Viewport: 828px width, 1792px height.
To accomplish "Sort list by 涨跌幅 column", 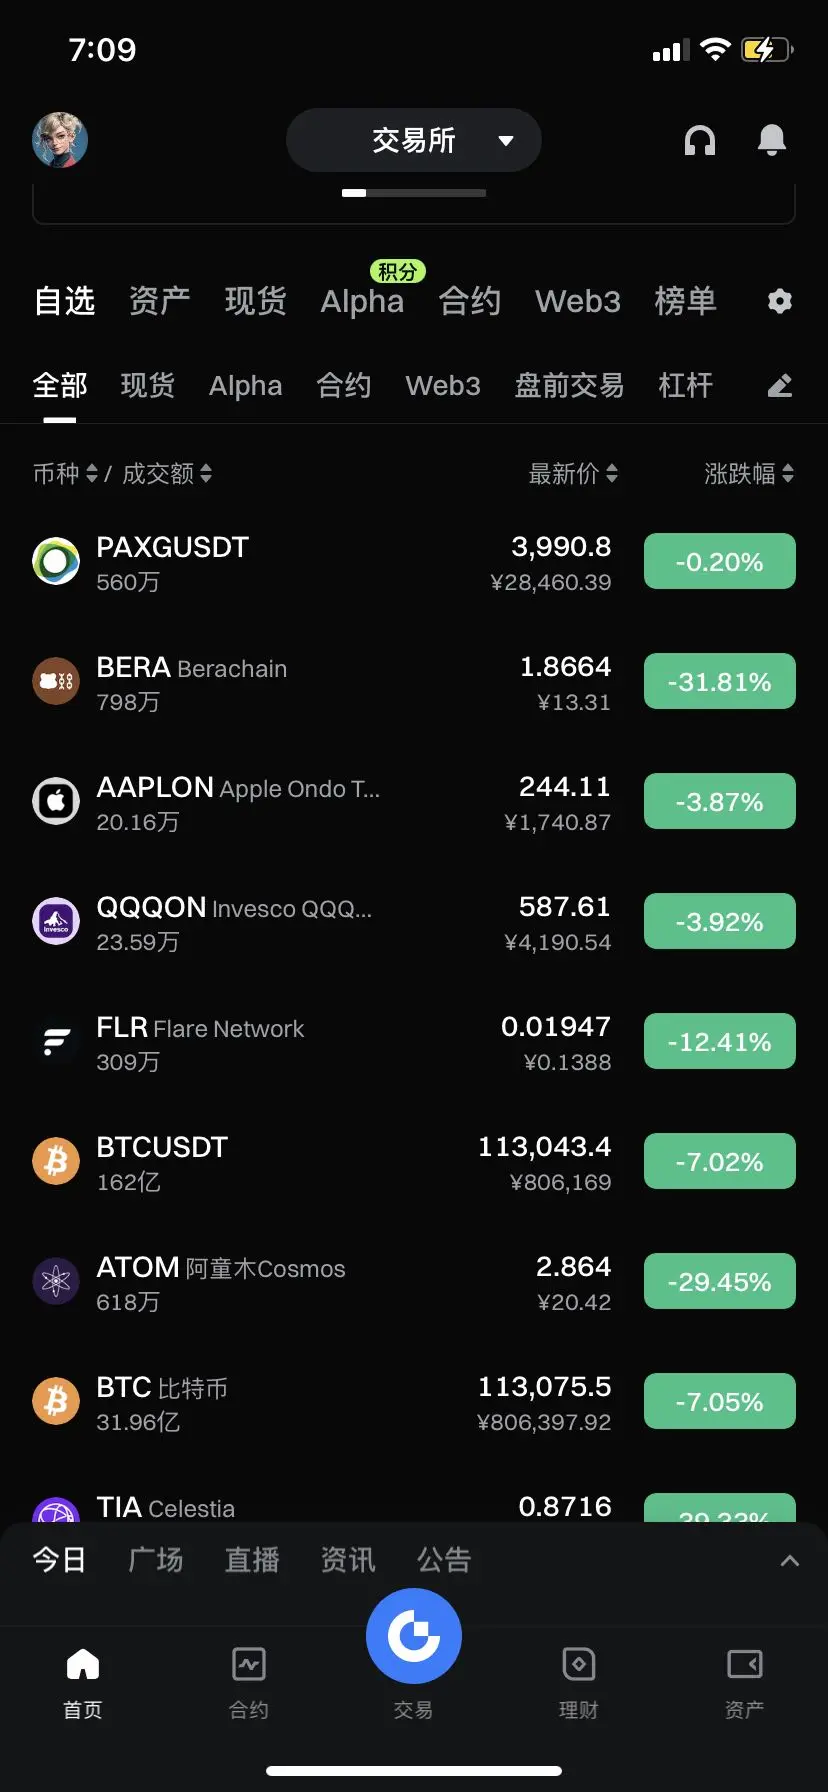I will [748, 474].
